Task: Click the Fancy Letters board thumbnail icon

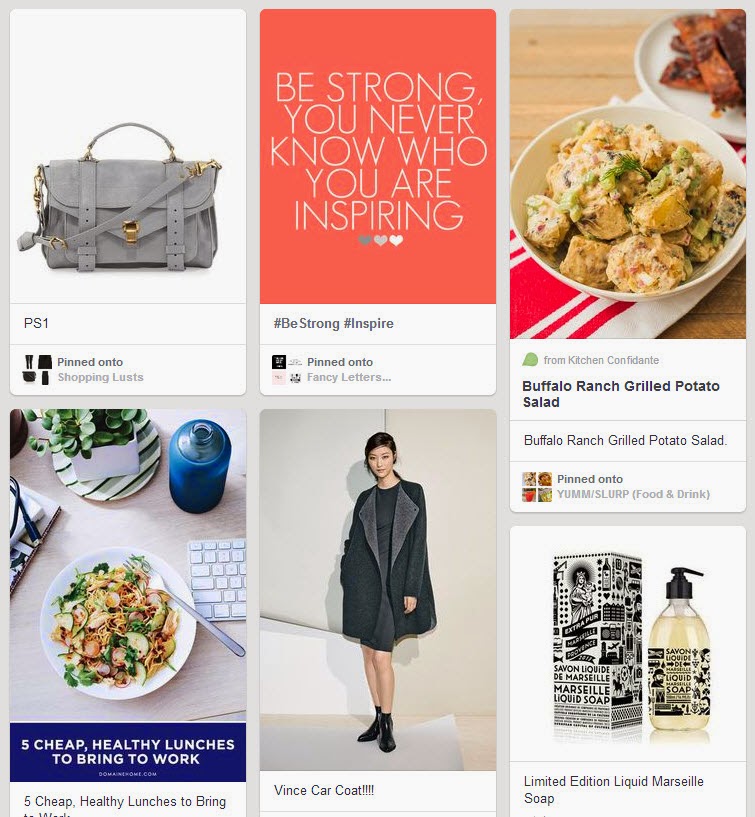Action: (x=287, y=369)
